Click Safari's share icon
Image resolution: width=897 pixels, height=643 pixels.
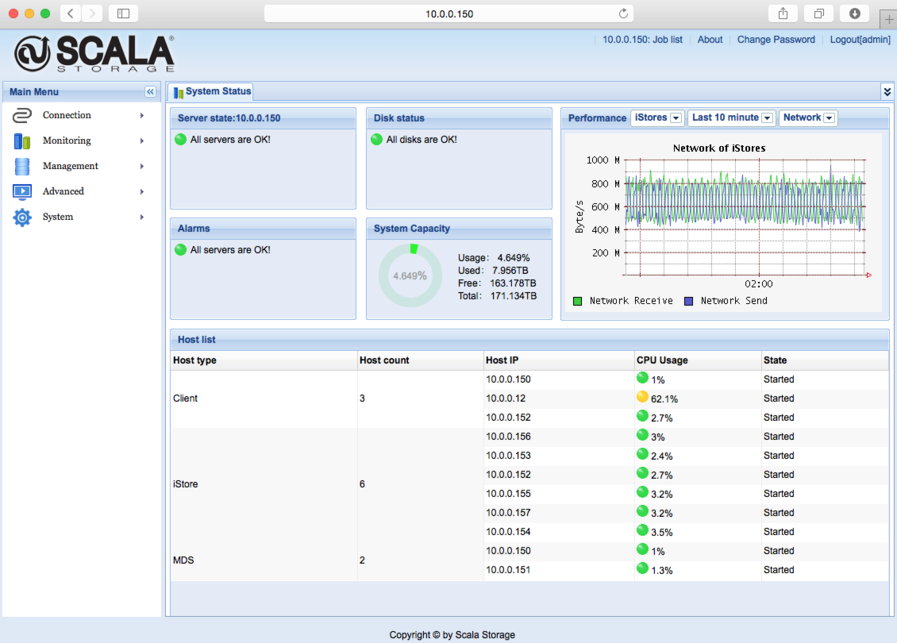pyautogui.click(x=782, y=13)
